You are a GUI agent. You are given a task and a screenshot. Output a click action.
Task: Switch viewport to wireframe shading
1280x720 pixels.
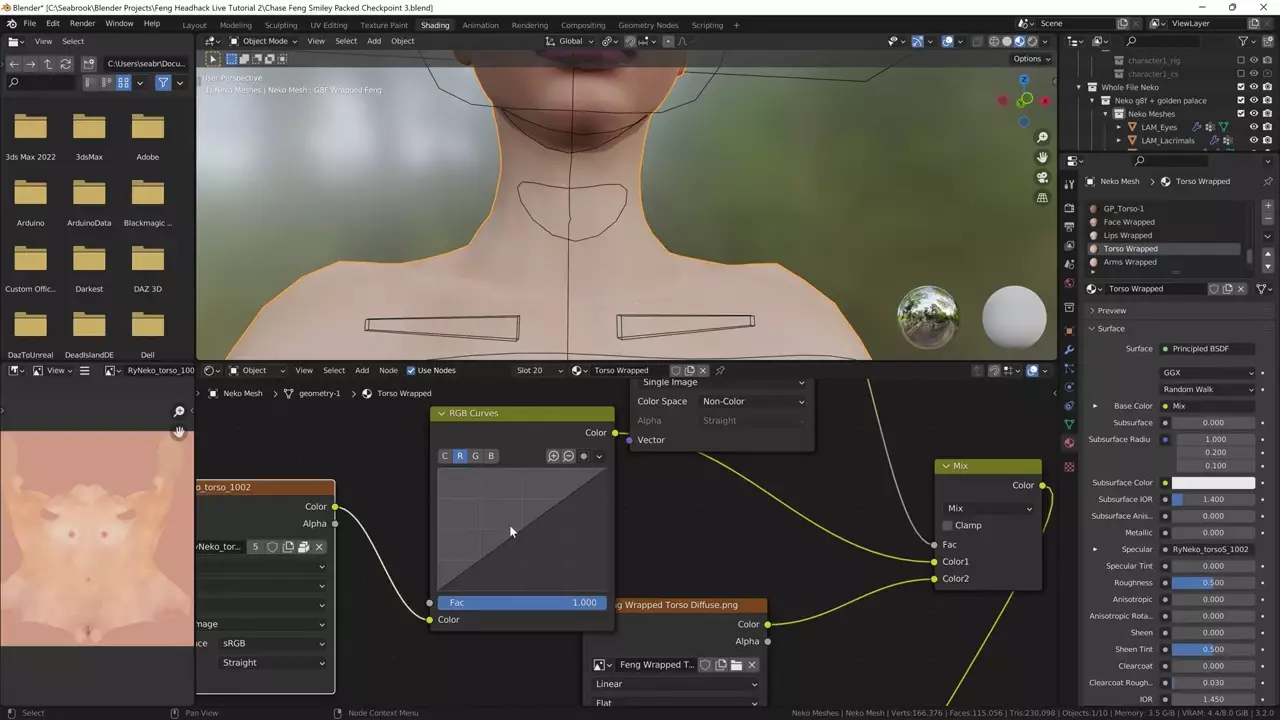coord(993,41)
